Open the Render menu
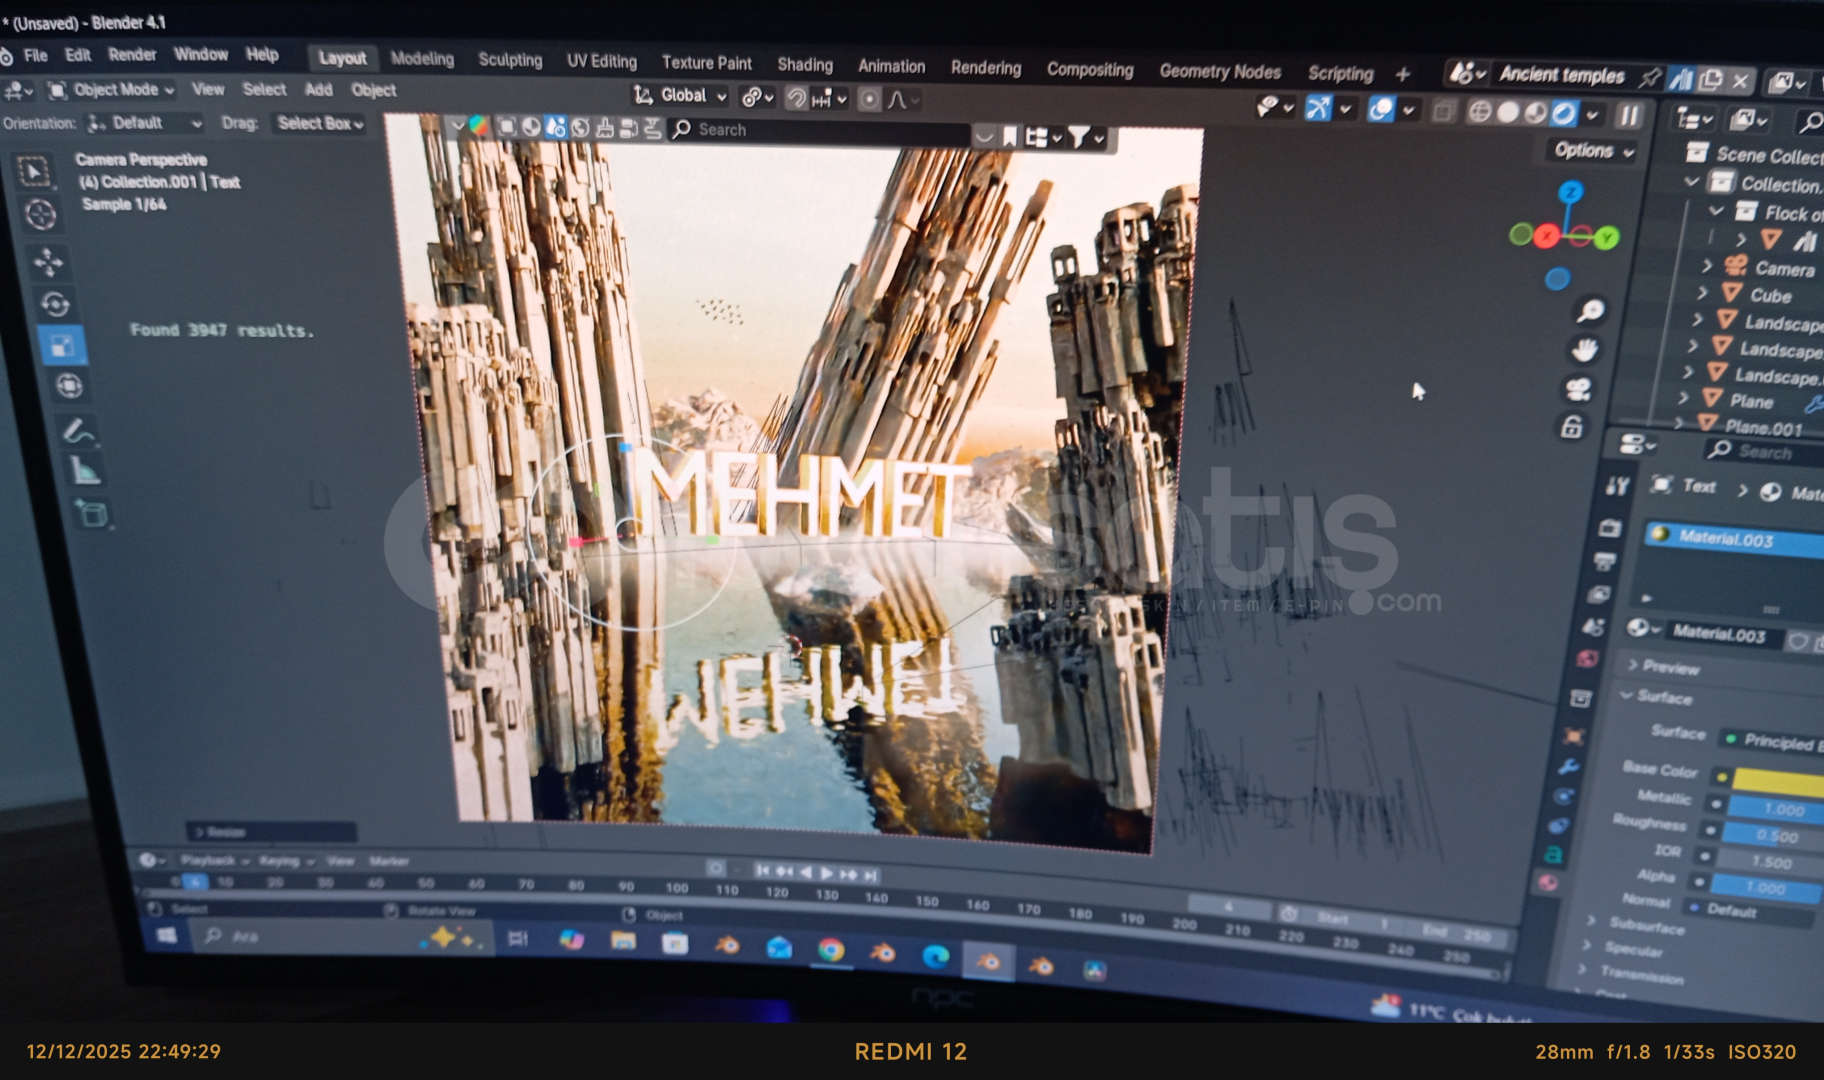 pyautogui.click(x=132, y=55)
